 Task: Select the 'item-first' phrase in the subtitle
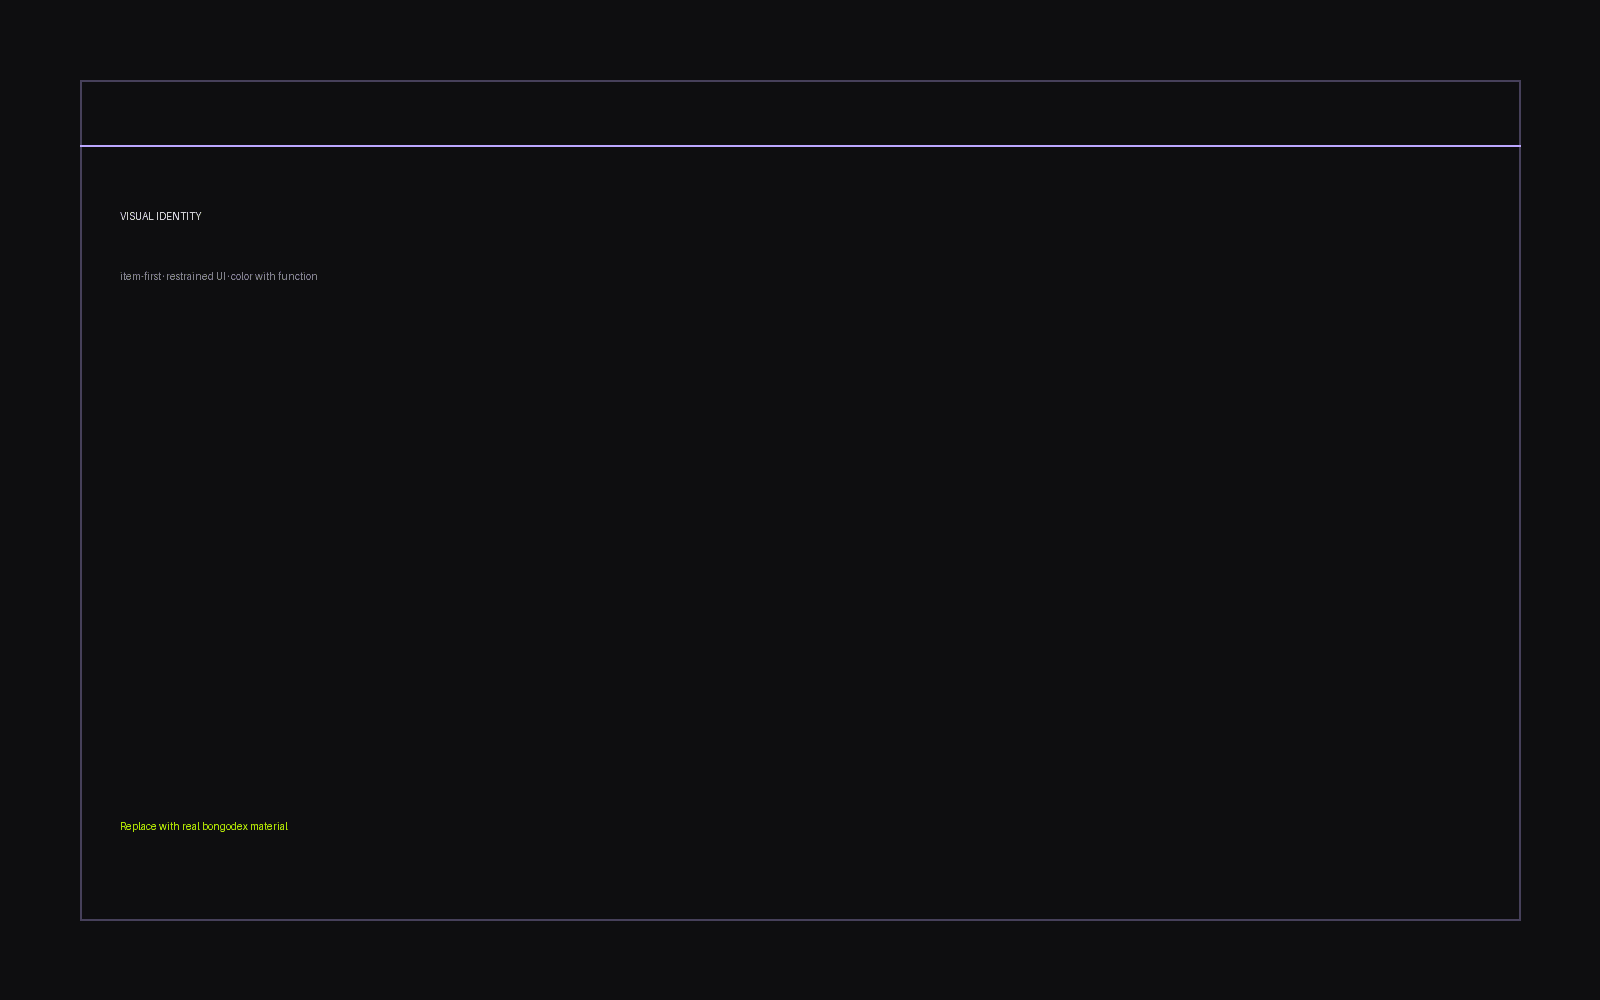(140, 276)
